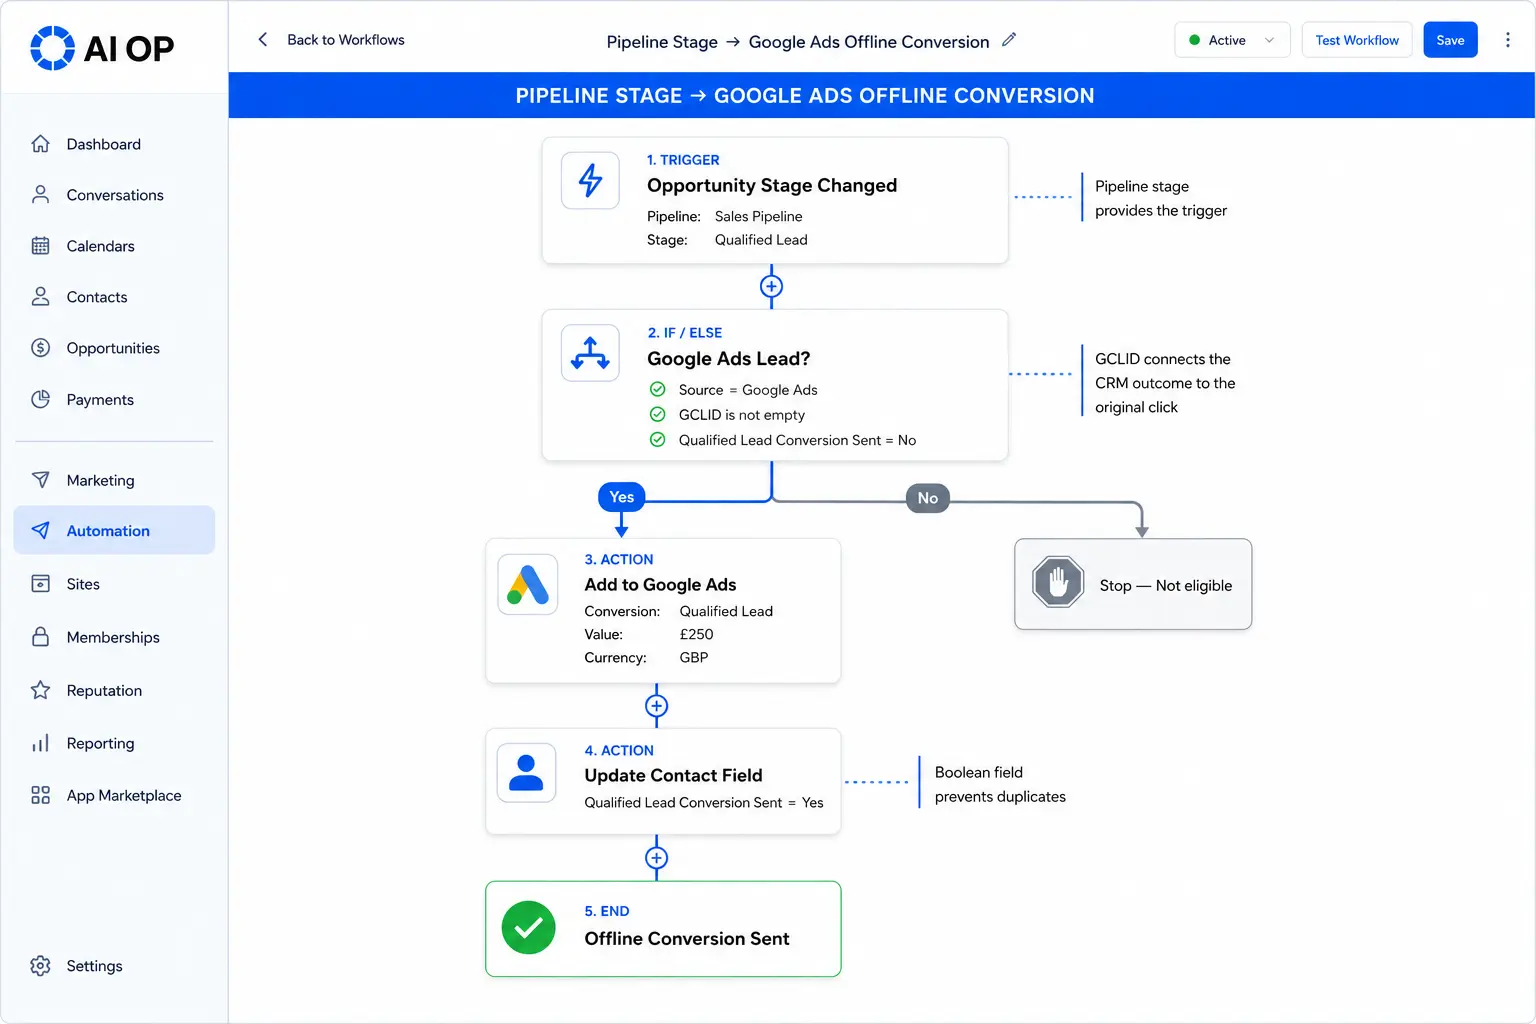
Task: Click the Contacts icon in sidebar
Action: pos(40,297)
